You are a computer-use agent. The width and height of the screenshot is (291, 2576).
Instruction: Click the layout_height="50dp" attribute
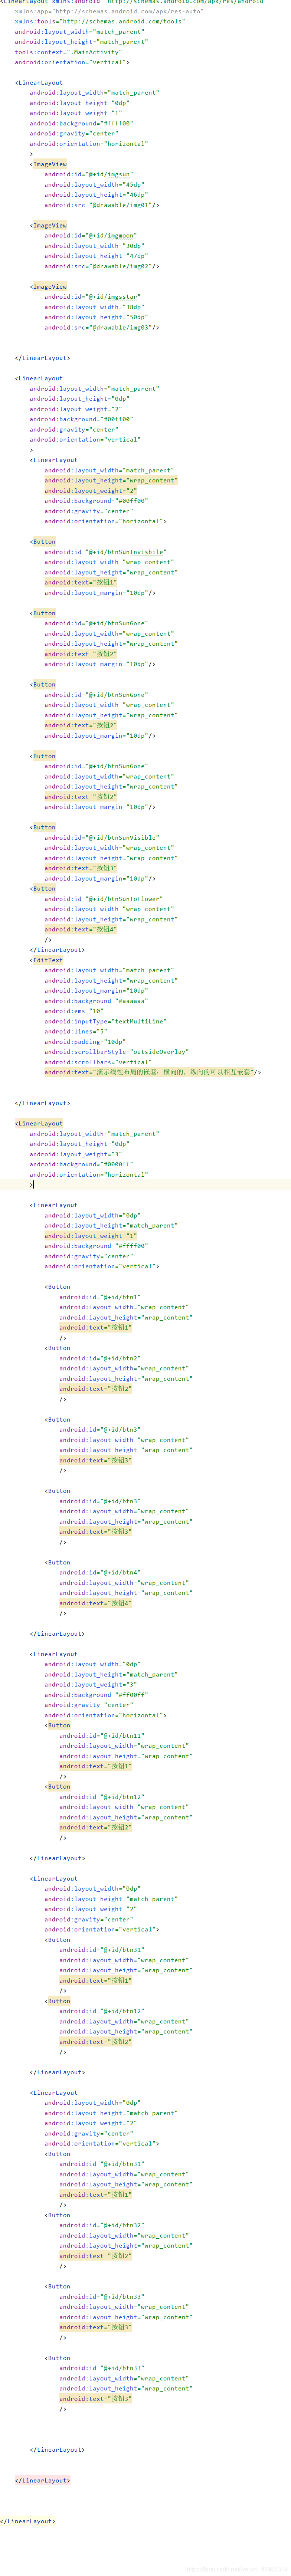point(96,317)
